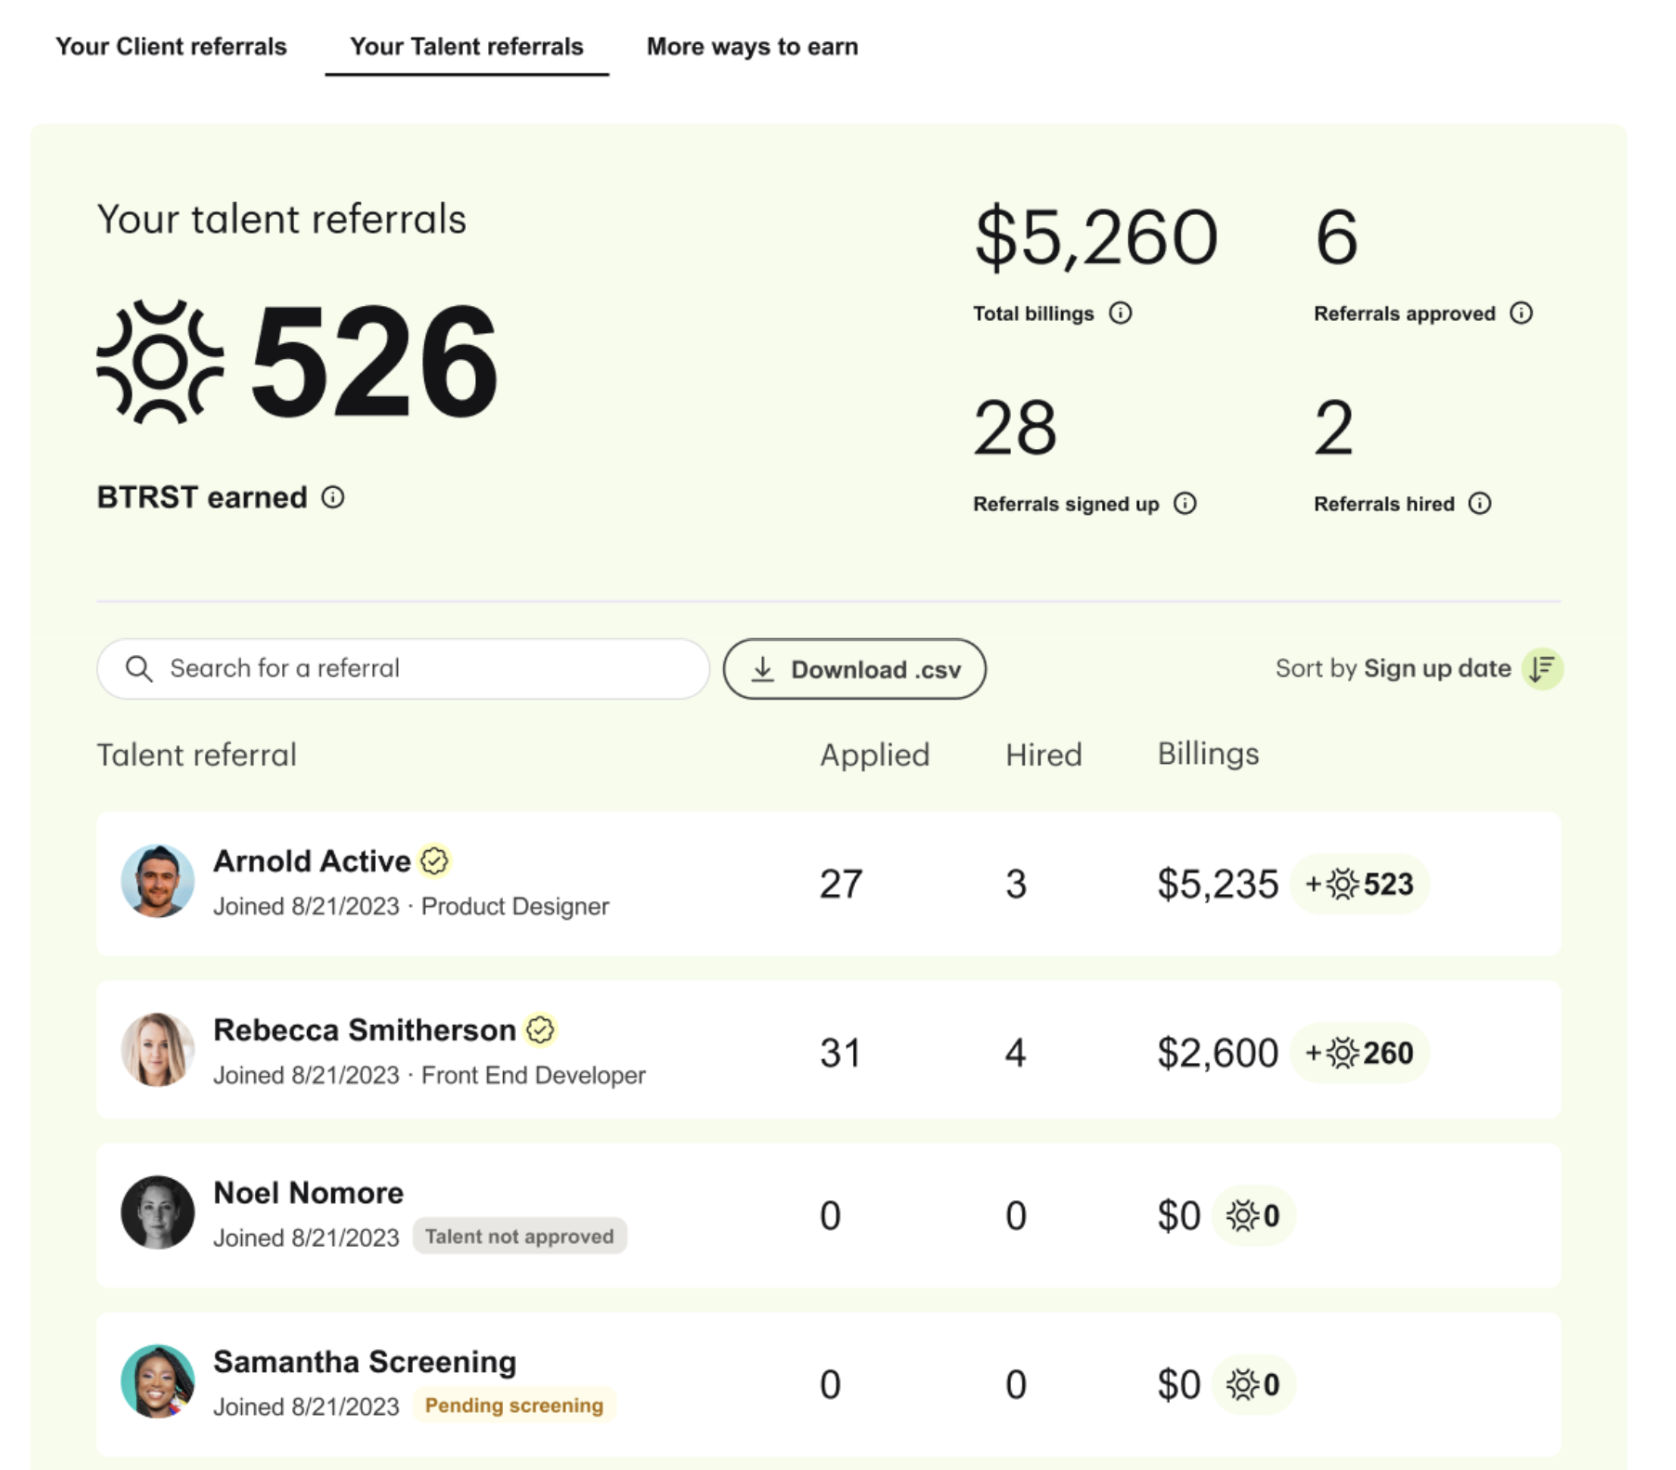Click the Pending screening status tag
Image resolution: width=1676 pixels, height=1470 pixels.
click(514, 1405)
